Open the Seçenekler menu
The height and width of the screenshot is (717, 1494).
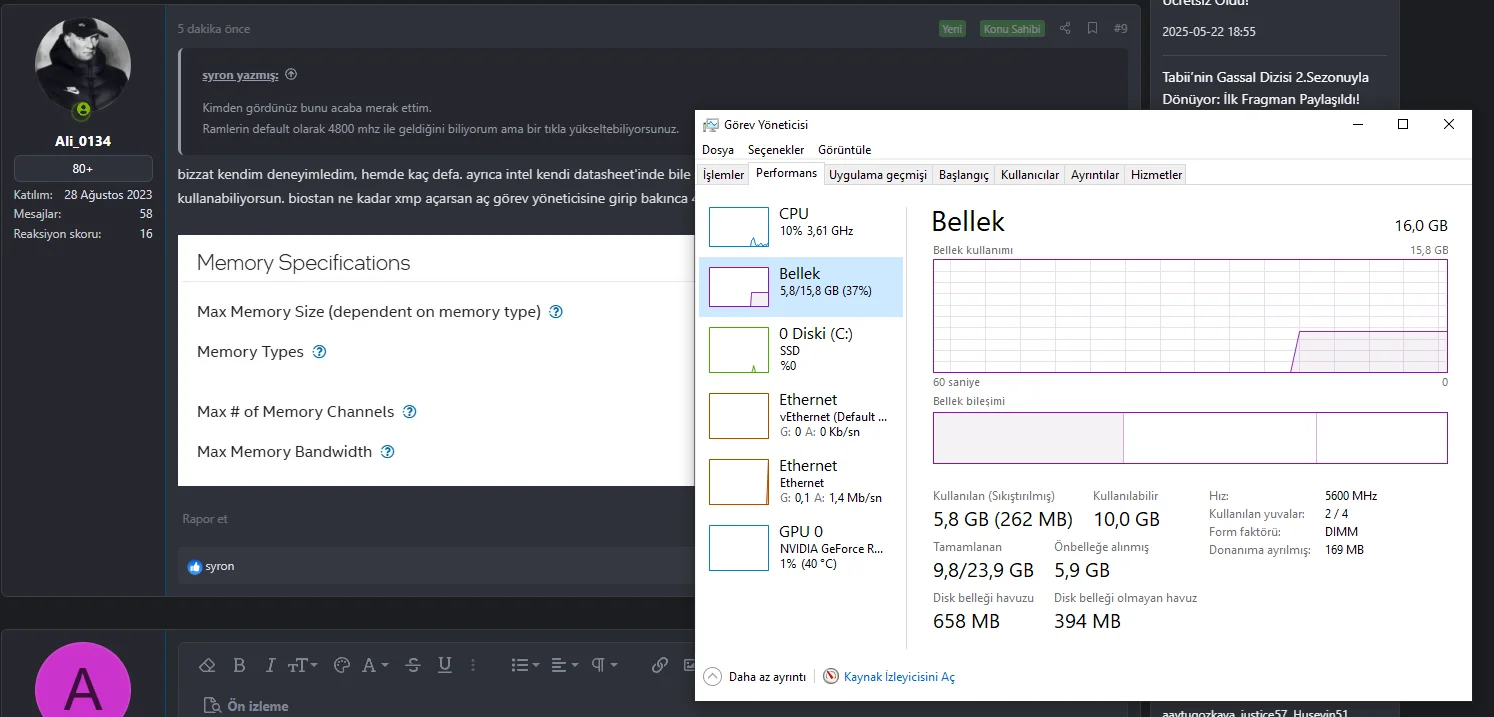click(x=776, y=150)
